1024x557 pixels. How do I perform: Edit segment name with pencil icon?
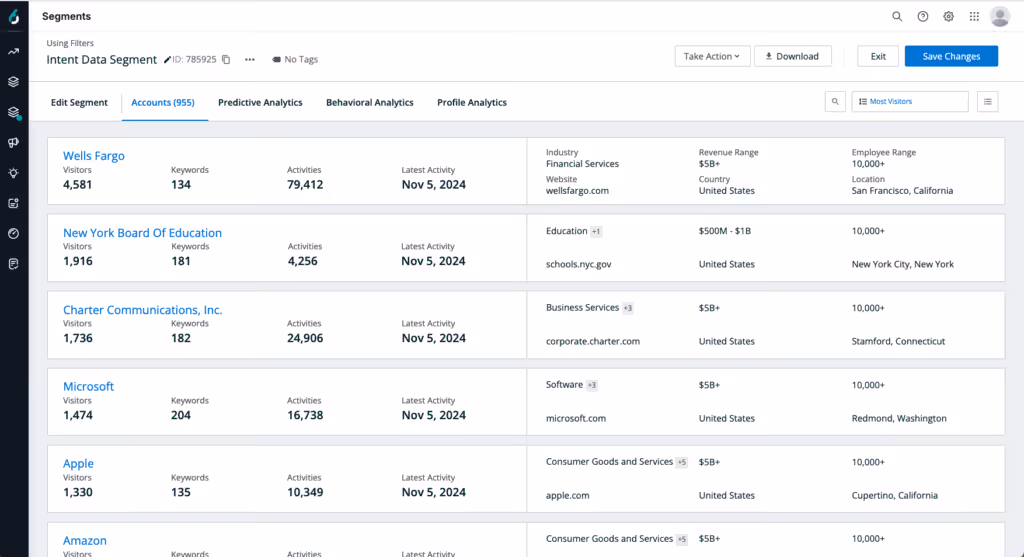point(167,59)
